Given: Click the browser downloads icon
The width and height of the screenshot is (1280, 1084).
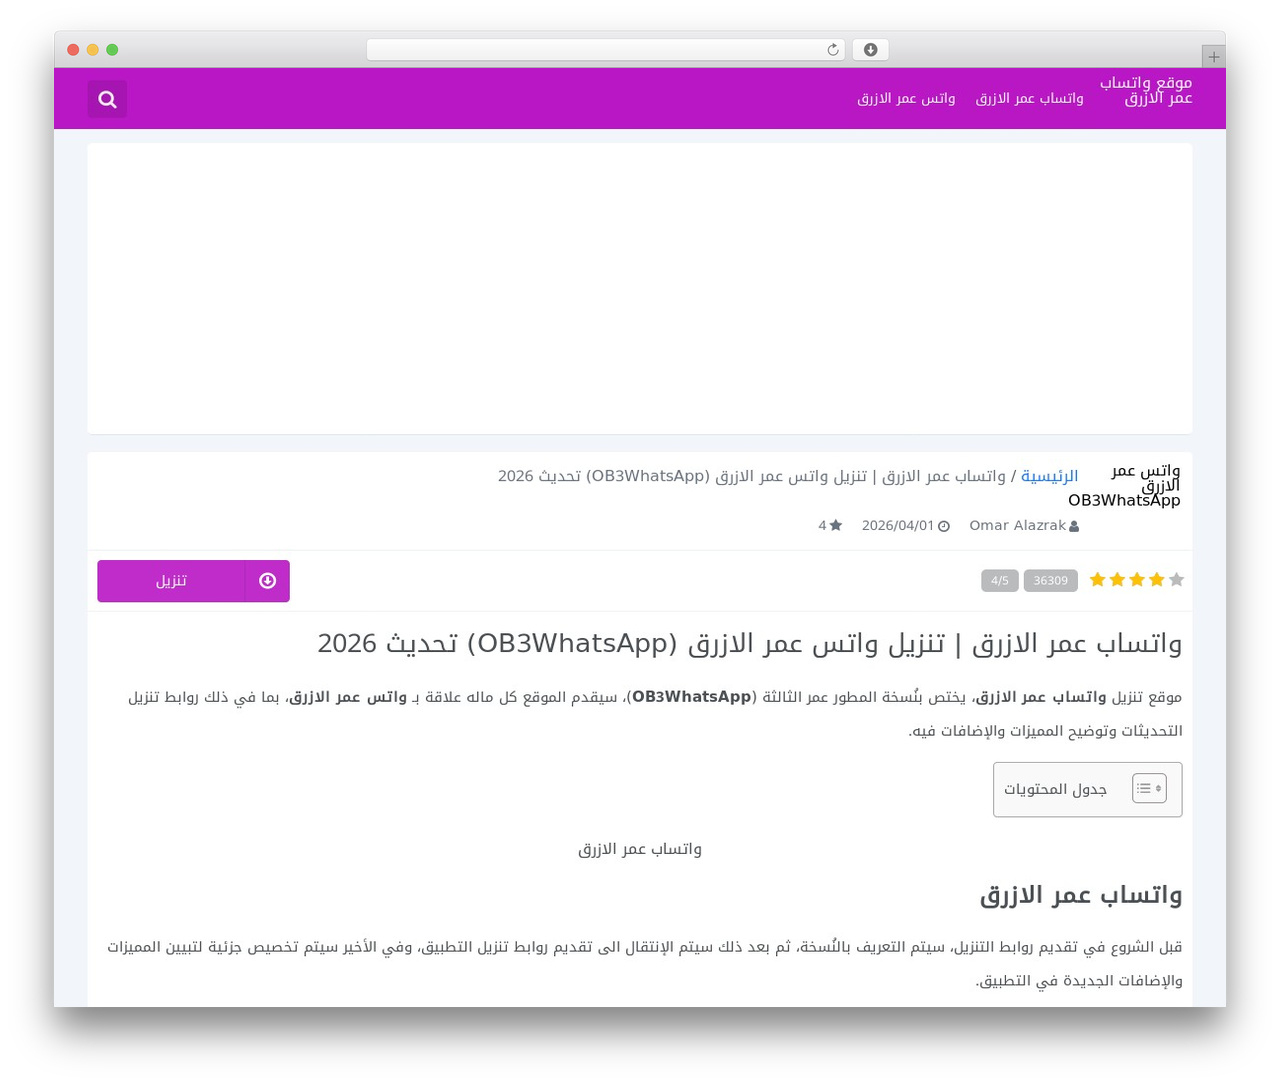Looking at the screenshot, I should tap(871, 50).
